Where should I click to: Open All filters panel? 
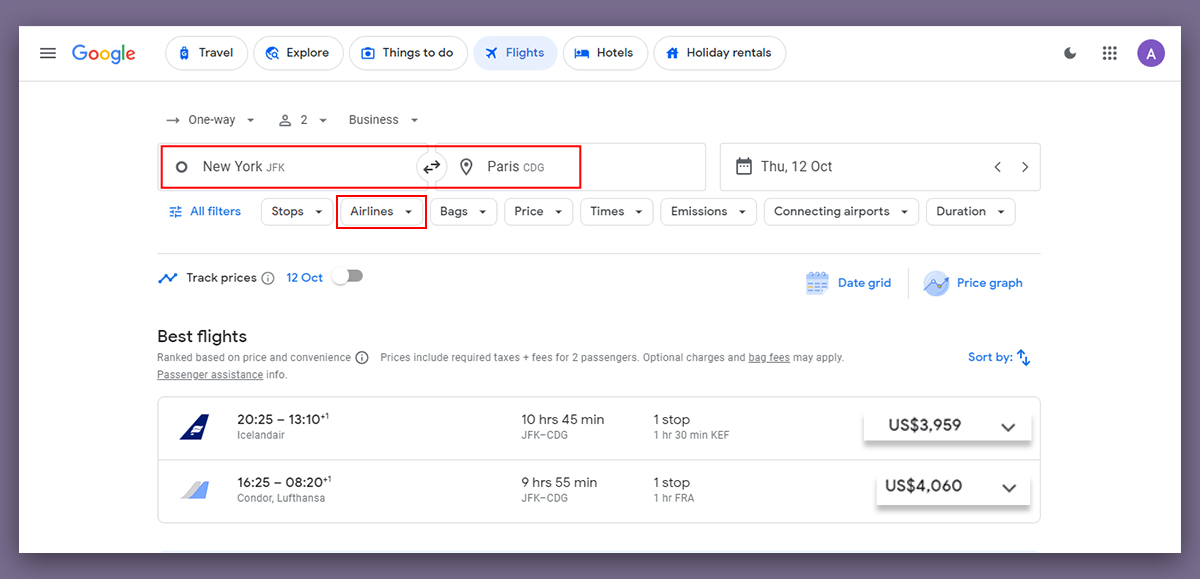pyautogui.click(x=205, y=212)
